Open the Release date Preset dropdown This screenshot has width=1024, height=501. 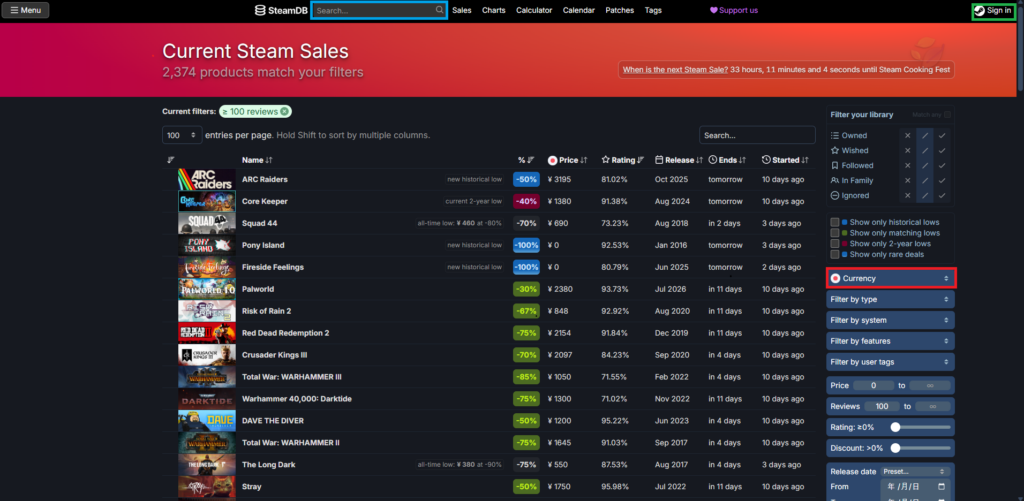915,472
